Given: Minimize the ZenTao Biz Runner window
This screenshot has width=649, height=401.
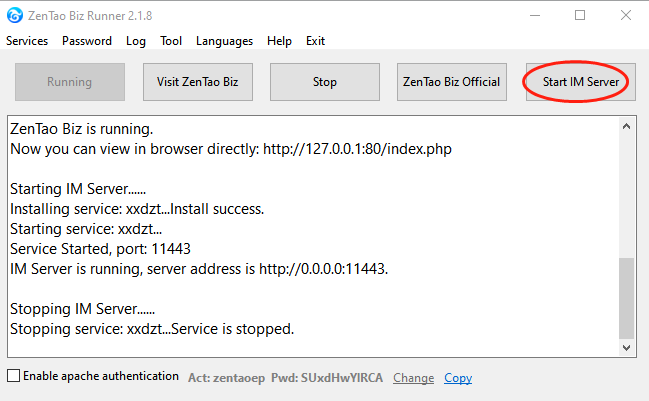Looking at the screenshot, I should [534, 15].
